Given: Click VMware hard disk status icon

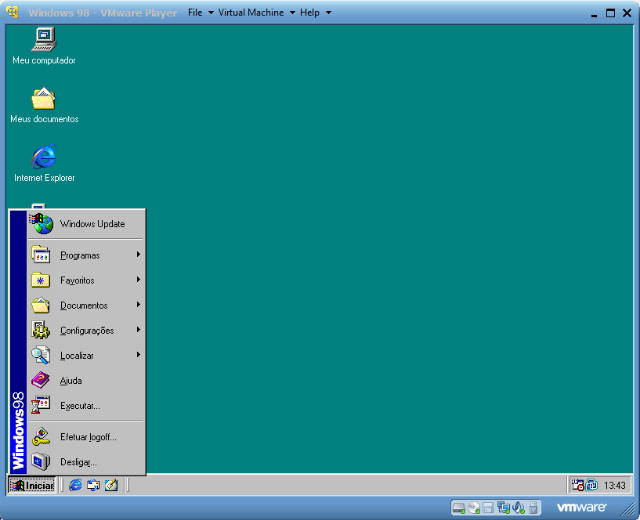Looking at the screenshot, I should click(x=459, y=508).
